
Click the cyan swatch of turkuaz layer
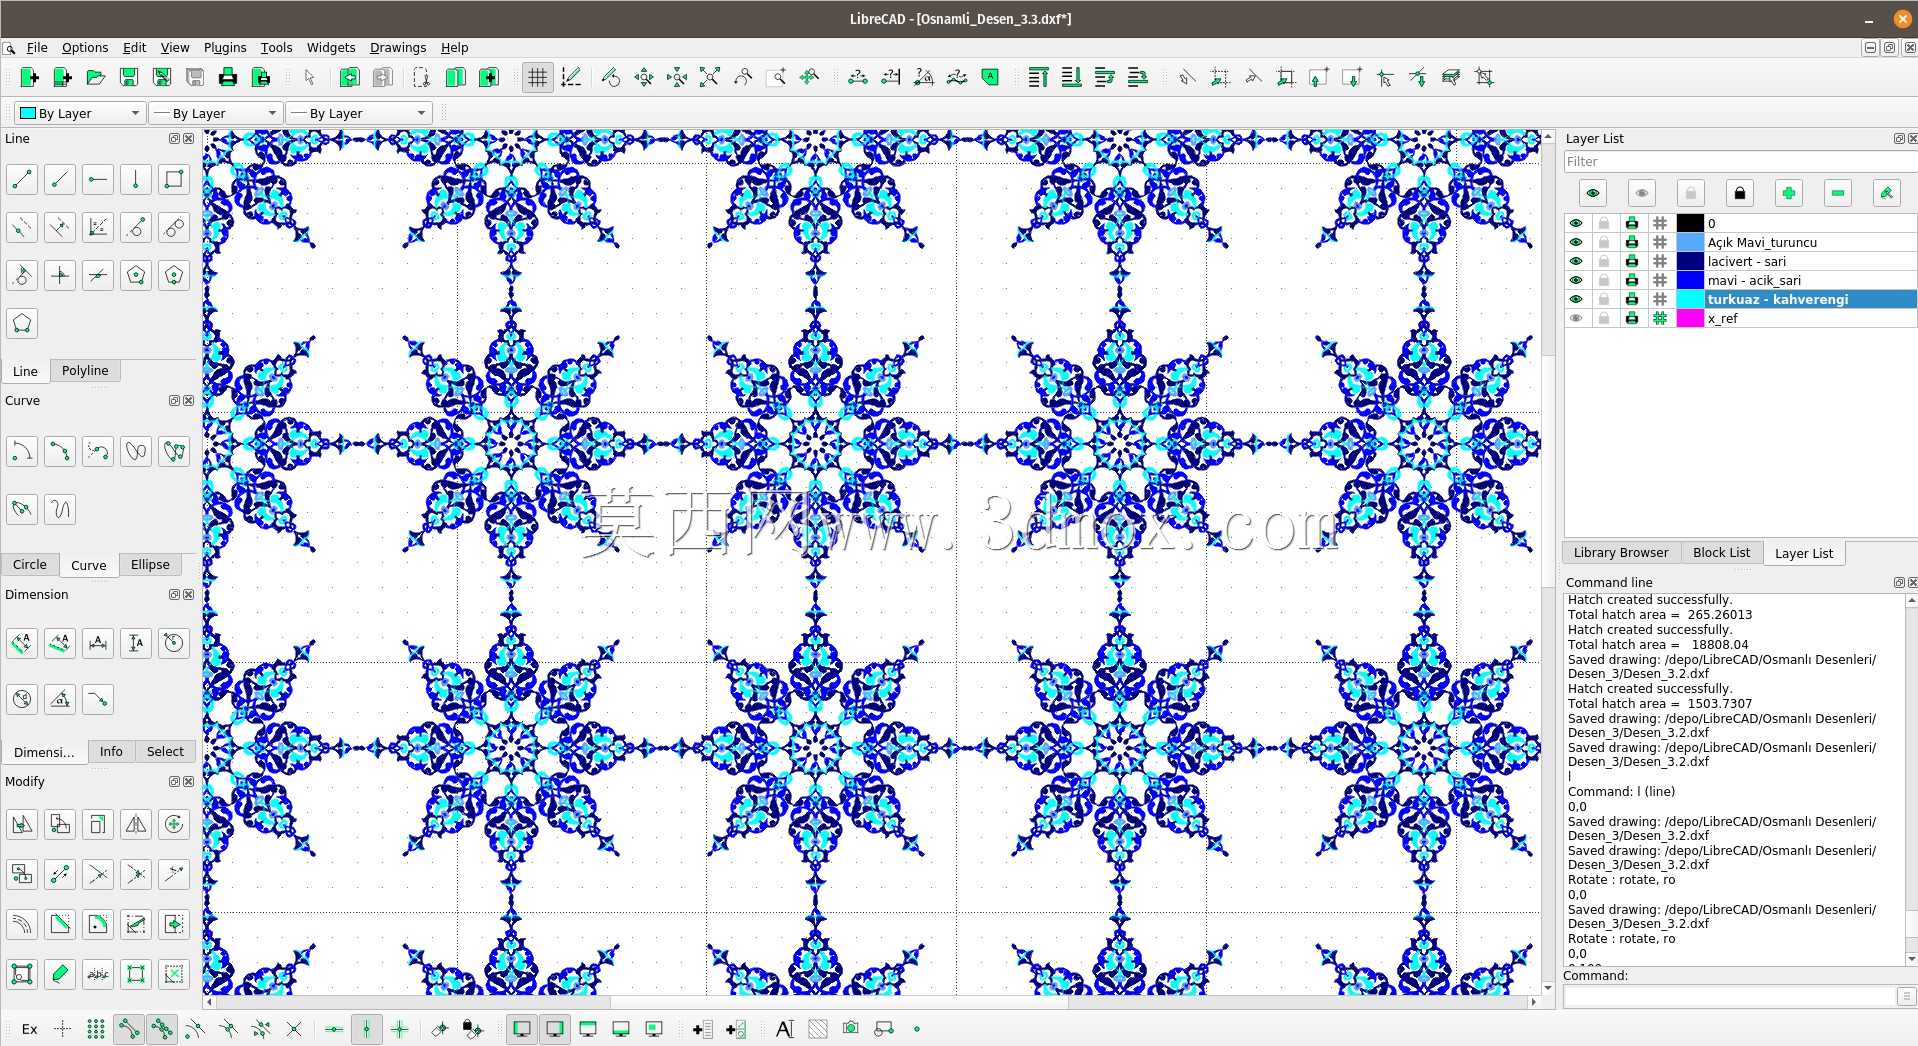[1690, 299]
